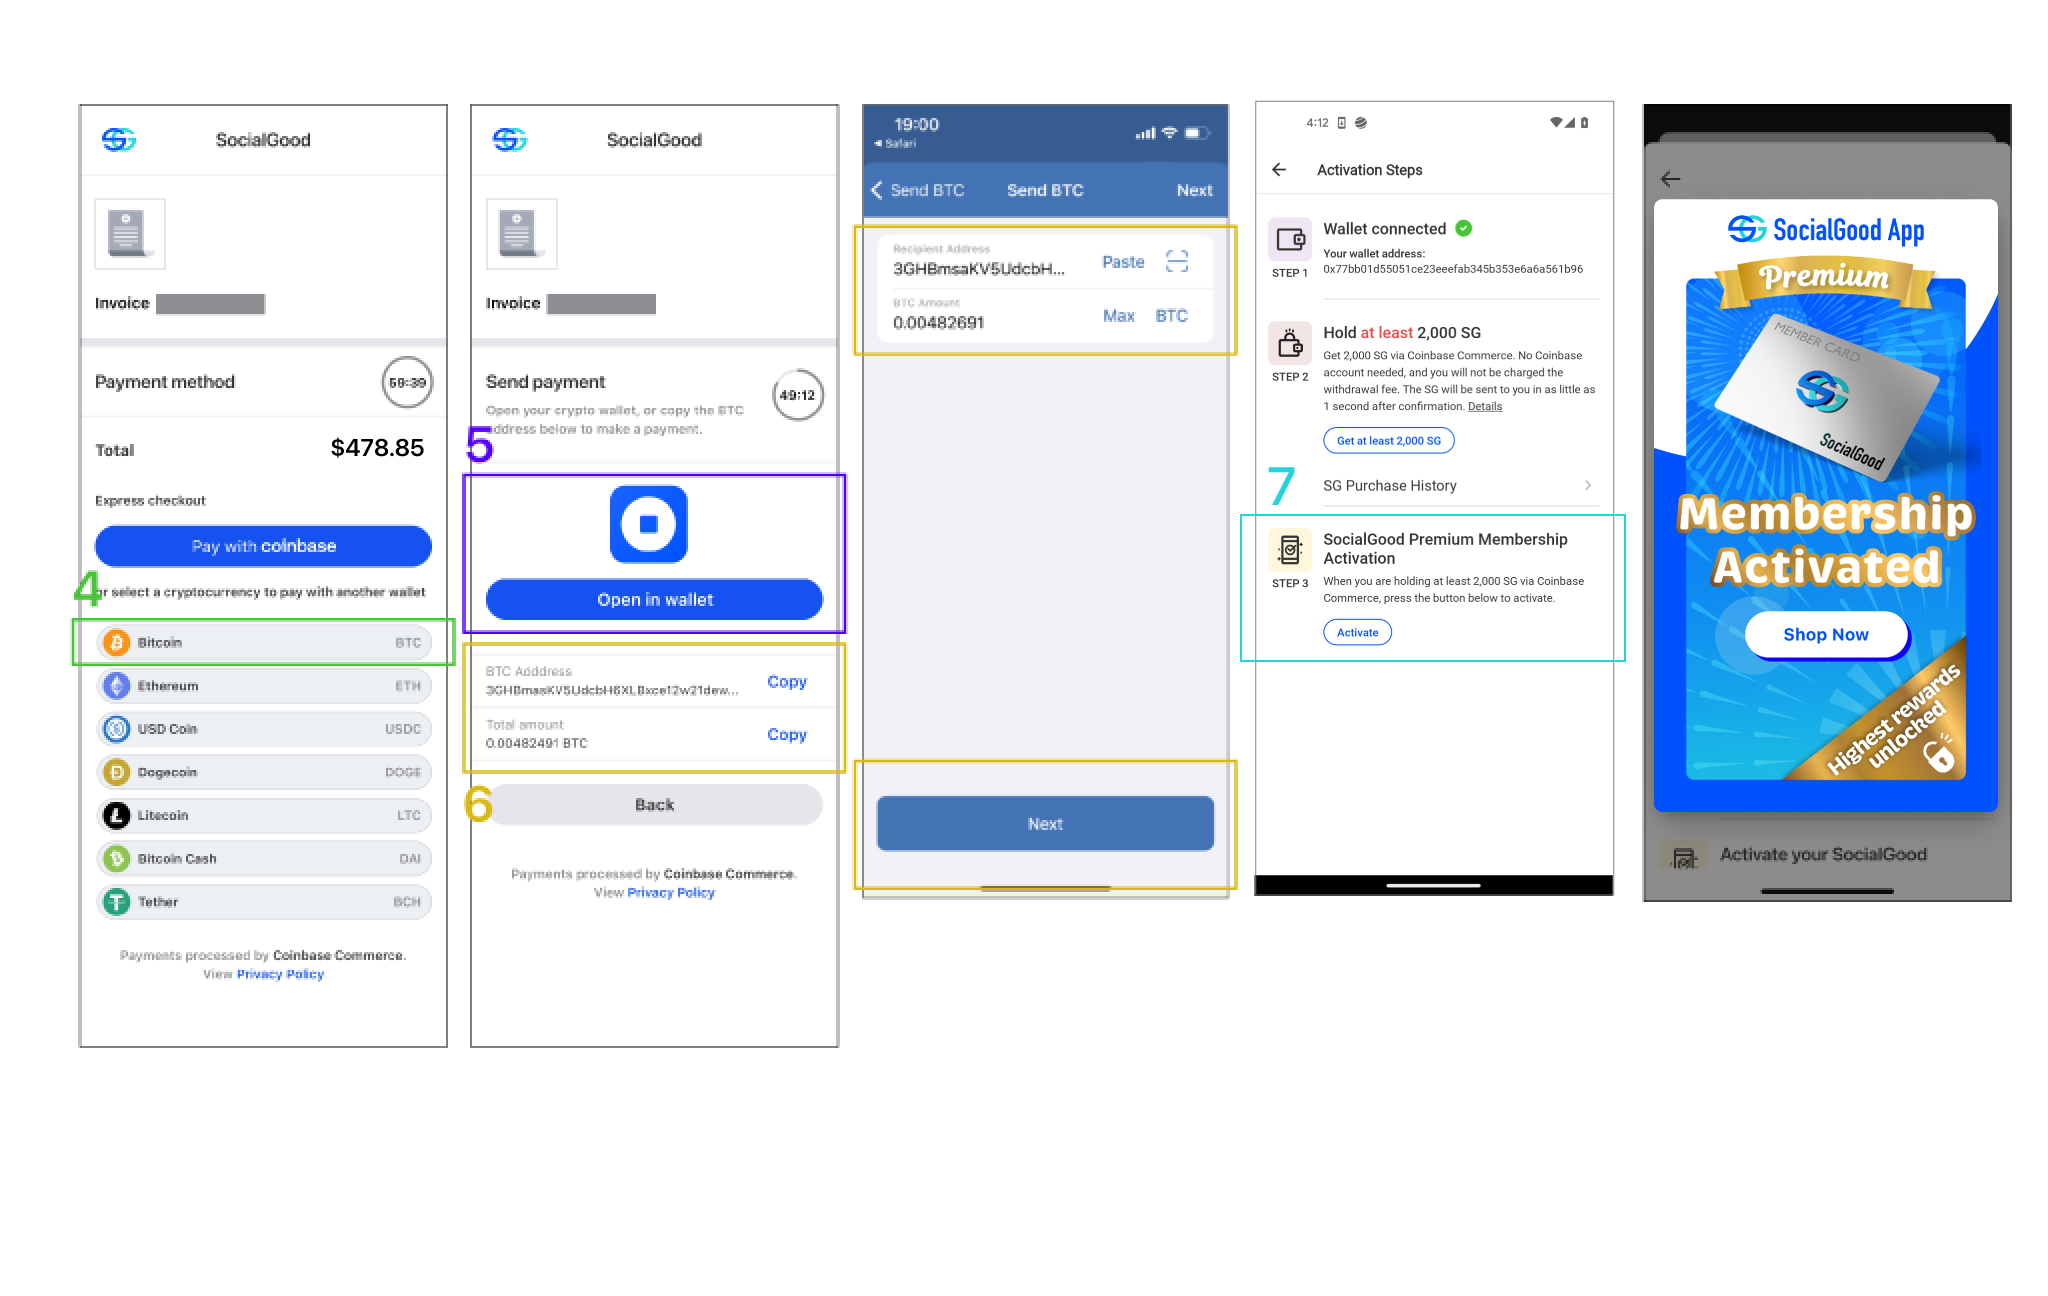Click invoice input field first screen

(x=209, y=305)
